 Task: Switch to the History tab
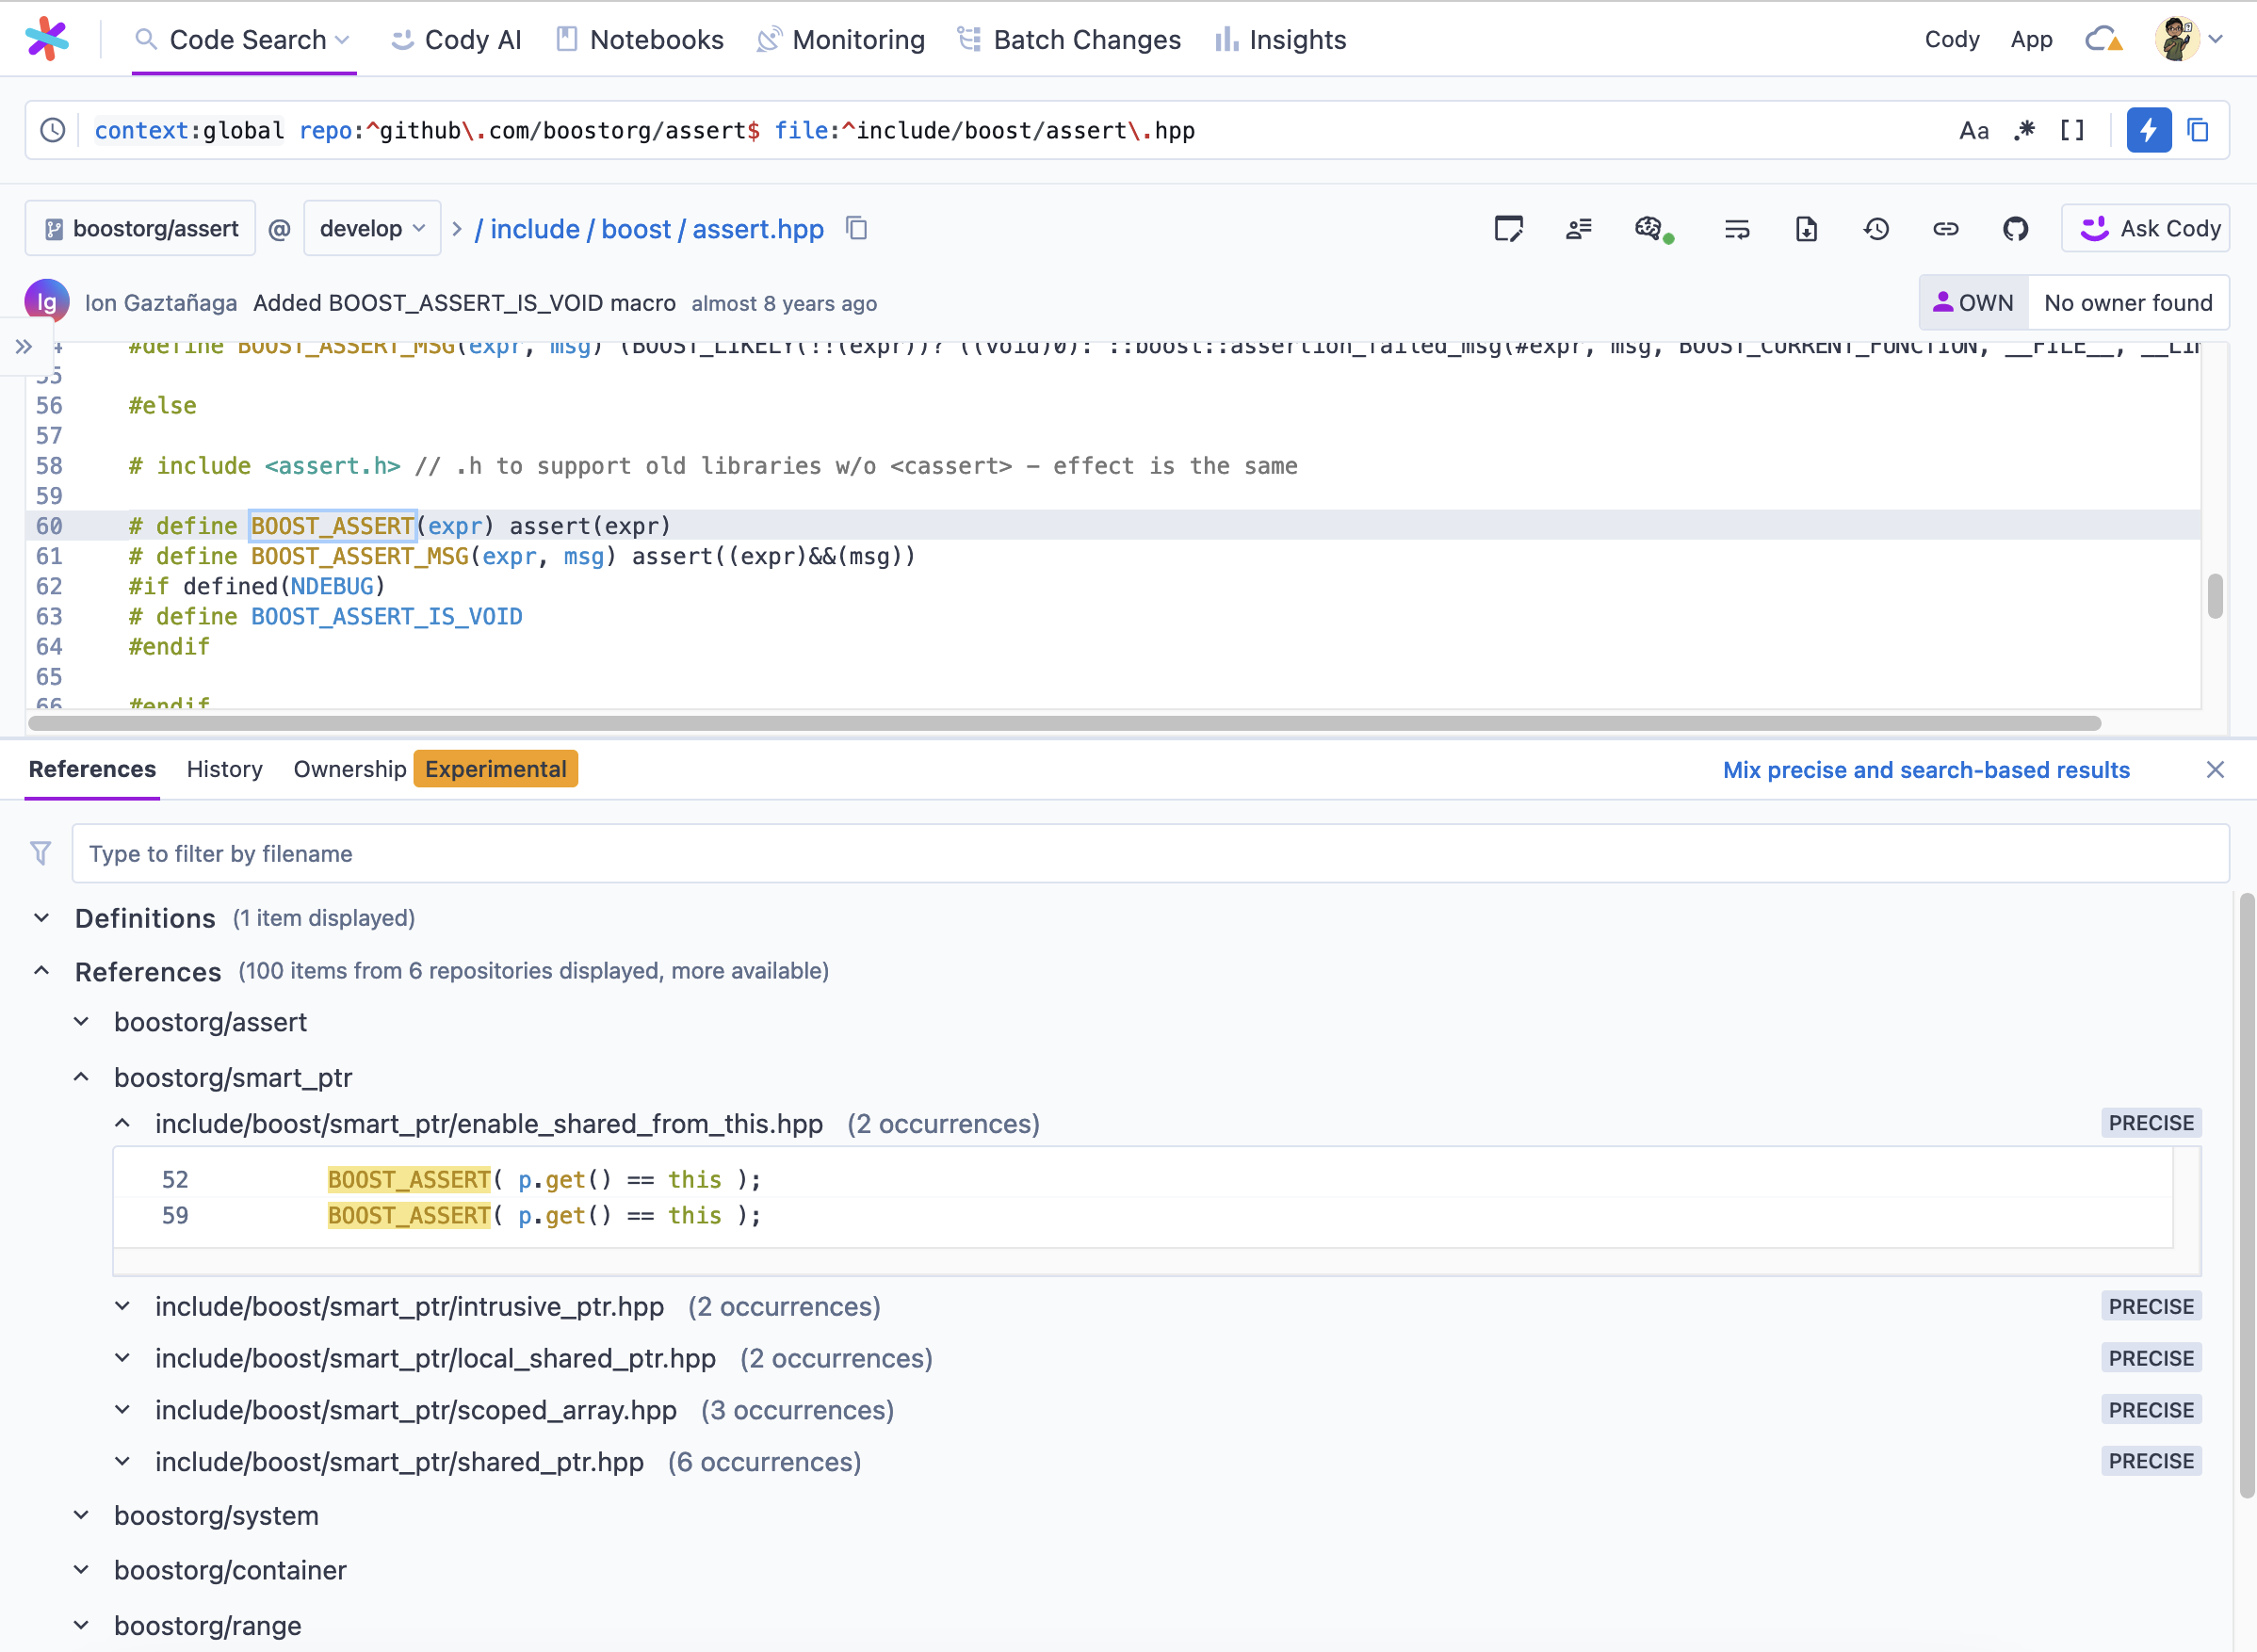[x=225, y=769]
